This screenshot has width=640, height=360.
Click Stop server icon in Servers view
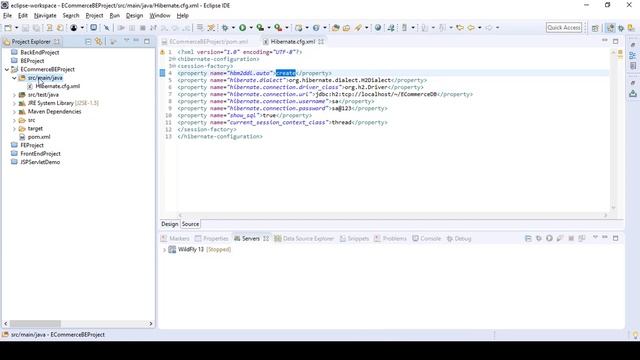click(x=571, y=238)
